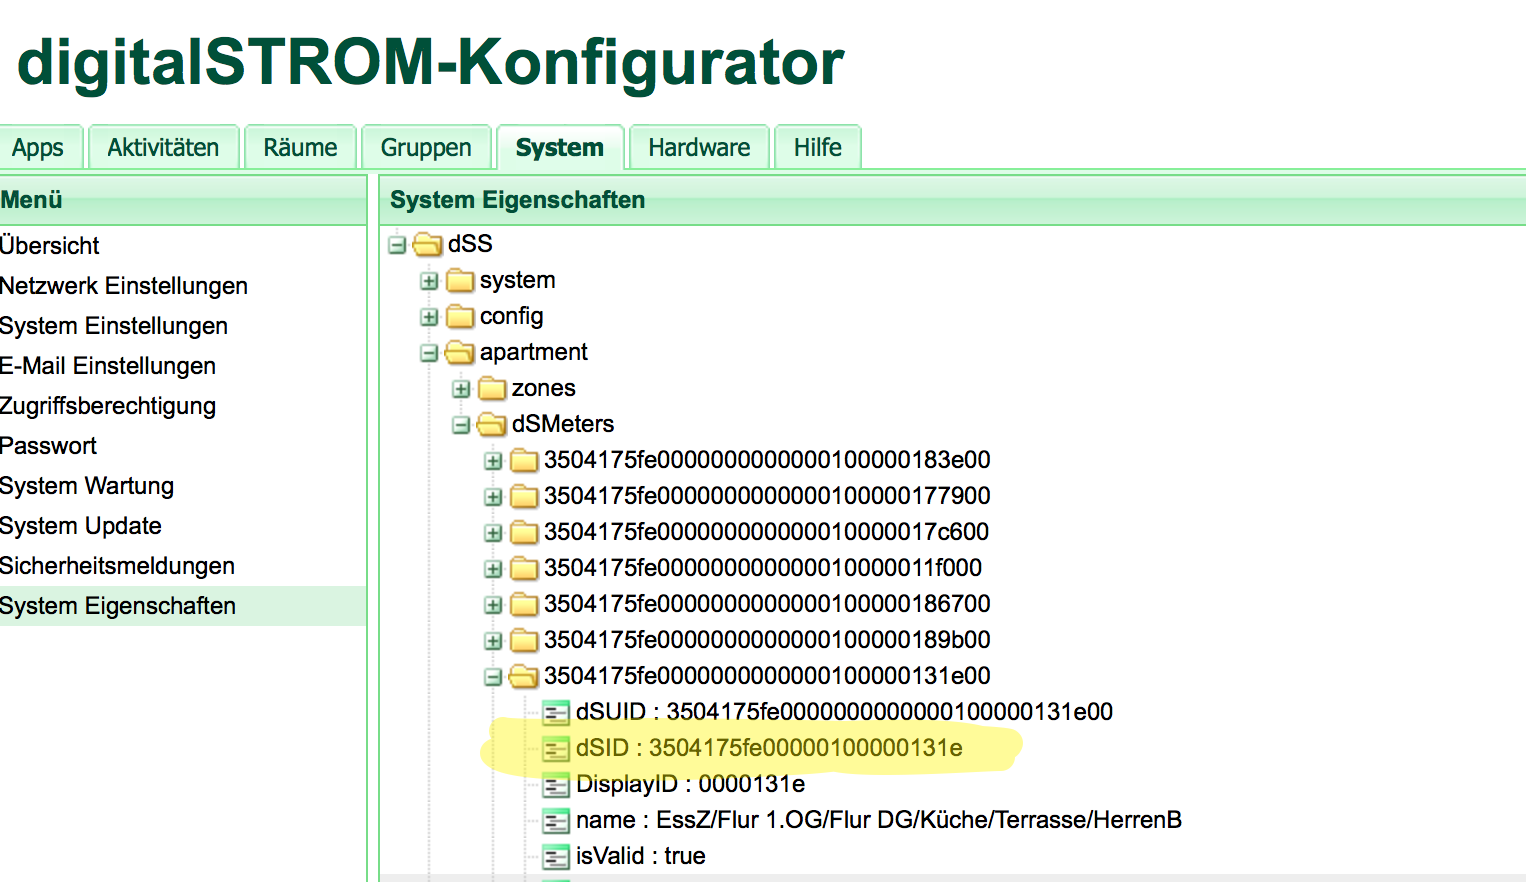Screen dimensions: 1526x882
Task: Open Netzwerk Einstellungen menu entry
Action: [x=183, y=286]
